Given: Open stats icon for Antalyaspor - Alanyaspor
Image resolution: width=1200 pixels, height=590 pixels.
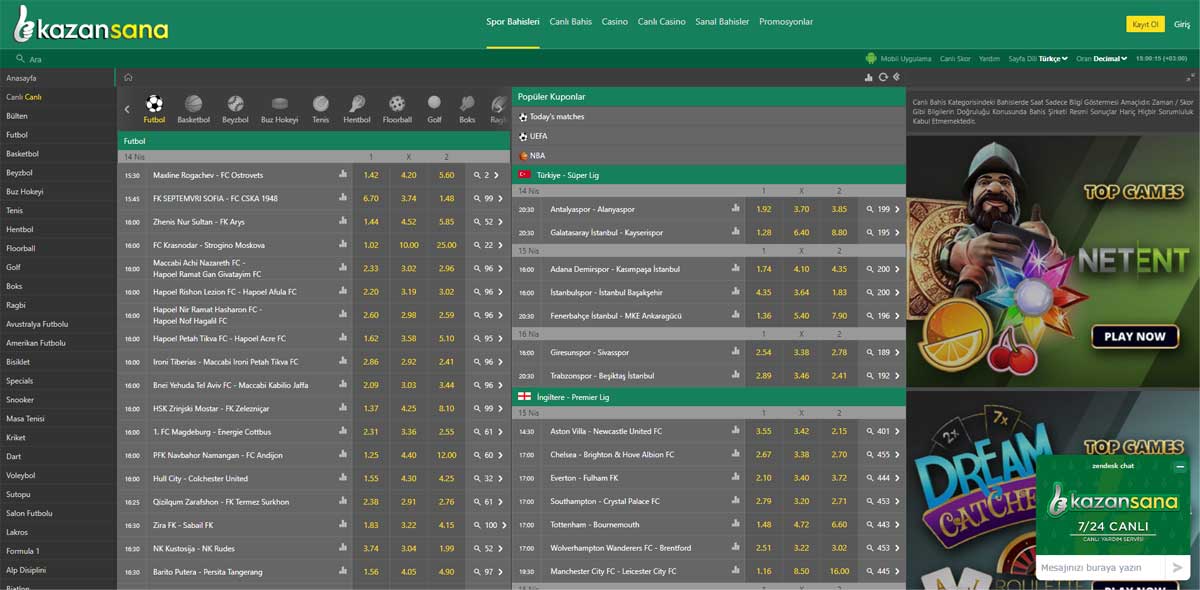Looking at the screenshot, I should [x=736, y=208].
